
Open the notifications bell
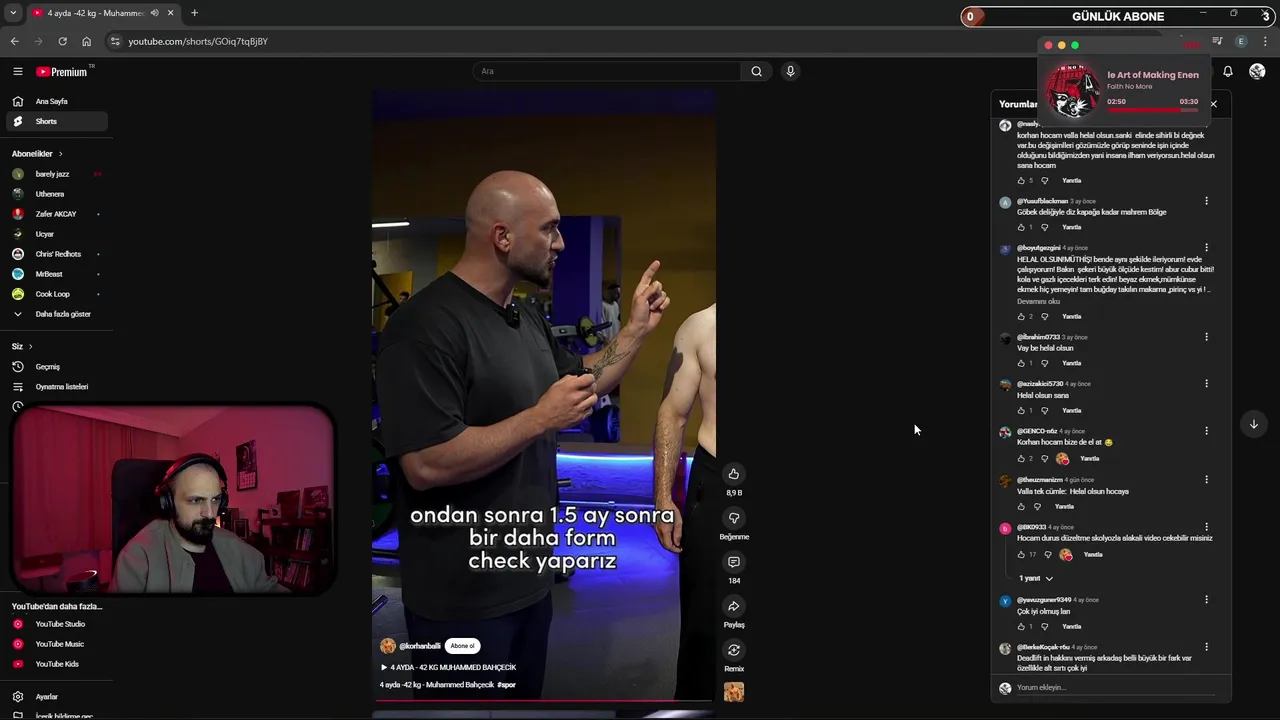(x=1228, y=71)
